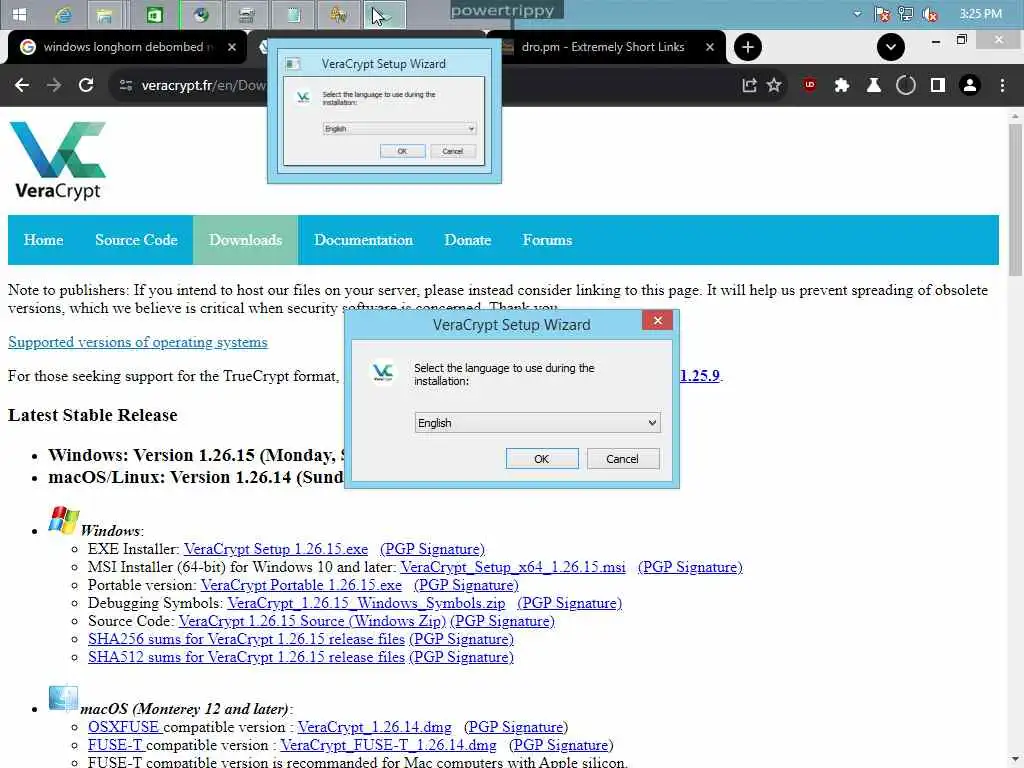The image size is (1024, 768).
Task: Go back to the previous page
Action: pos(22,85)
